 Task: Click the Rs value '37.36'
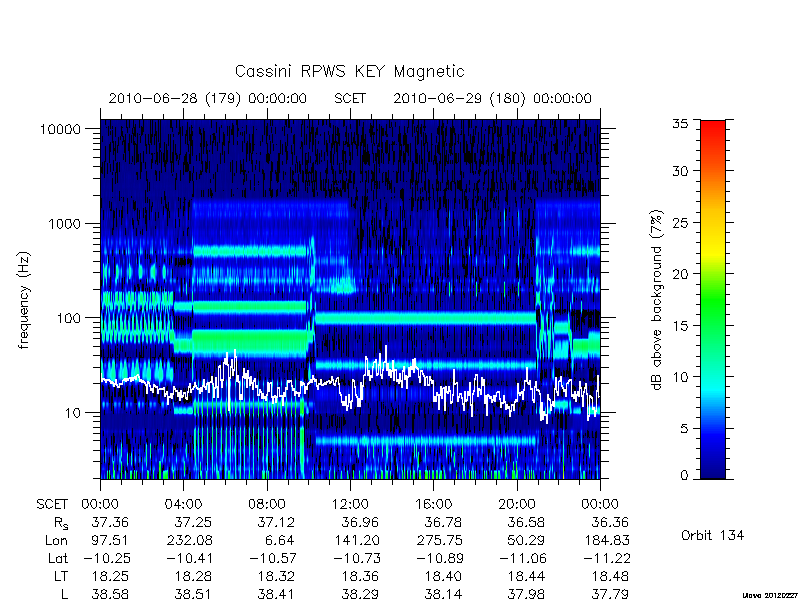(x=110, y=522)
